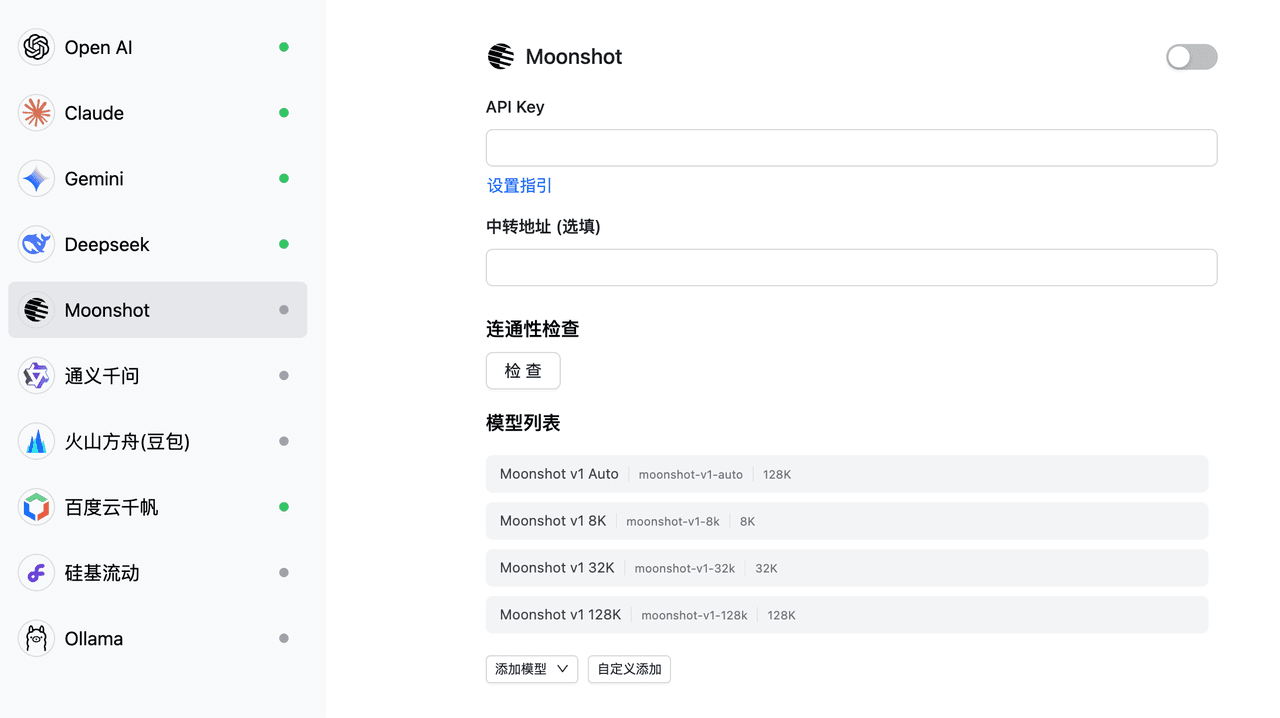Image resolution: width=1280 pixels, height=718 pixels.
Task: Click the moonshot-v1-auto model ID text
Action: pyautogui.click(x=691, y=475)
